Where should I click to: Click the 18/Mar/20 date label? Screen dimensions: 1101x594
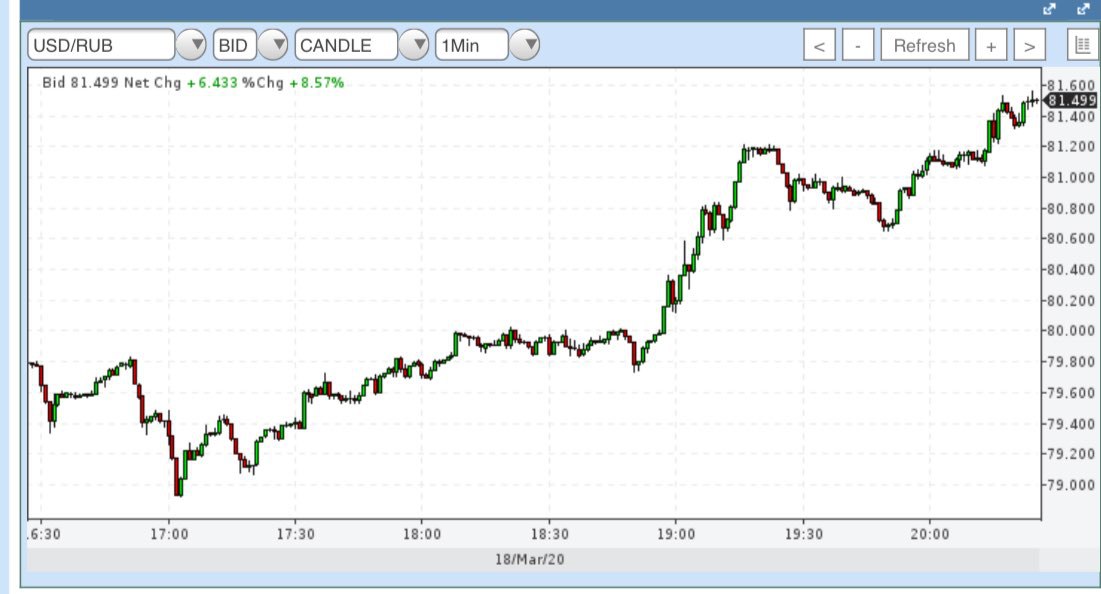point(529,560)
